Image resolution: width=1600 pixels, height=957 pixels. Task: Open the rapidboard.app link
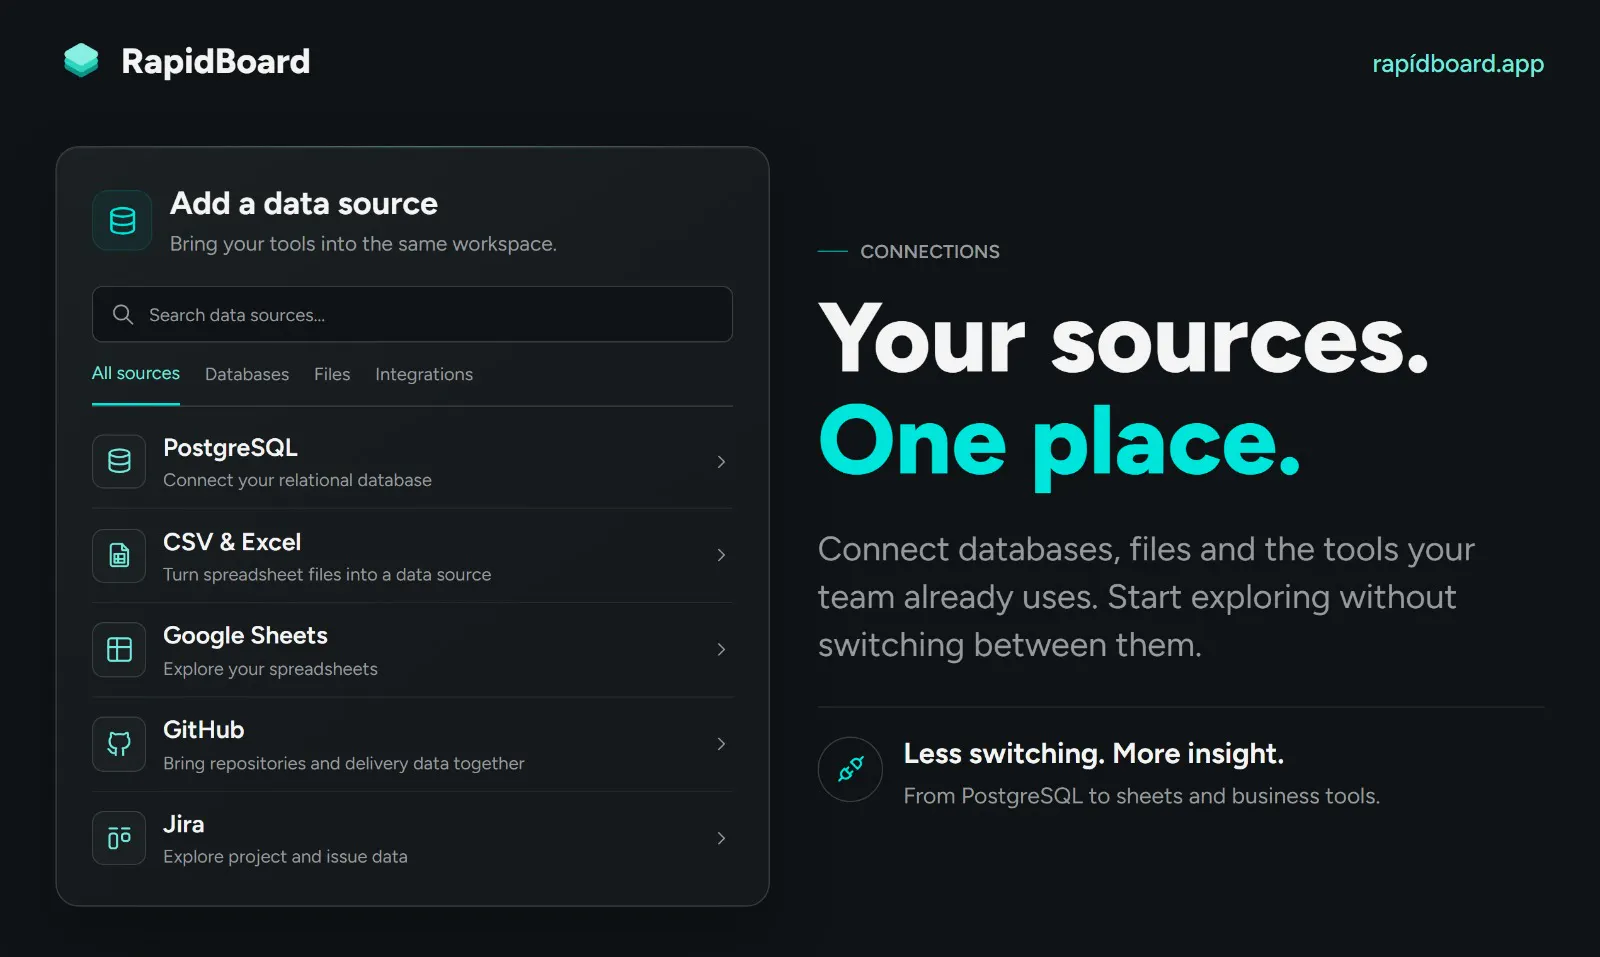click(x=1458, y=64)
